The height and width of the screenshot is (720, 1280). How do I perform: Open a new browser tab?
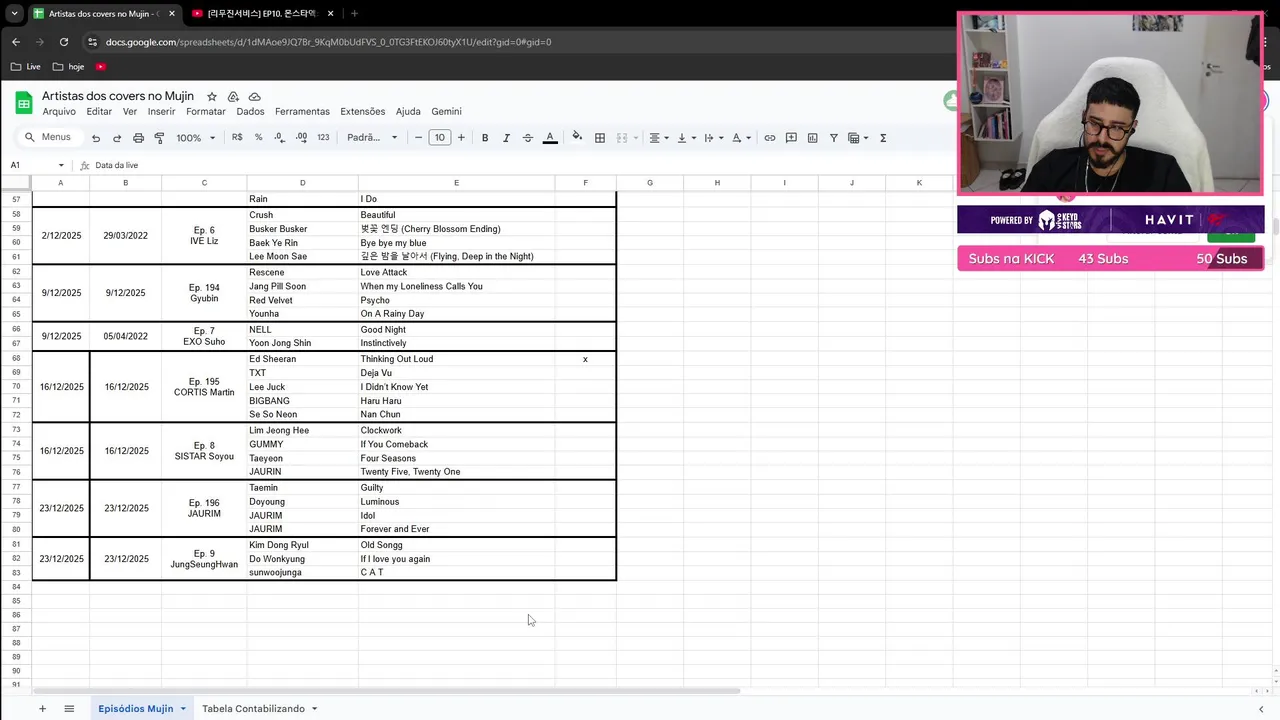(354, 13)
